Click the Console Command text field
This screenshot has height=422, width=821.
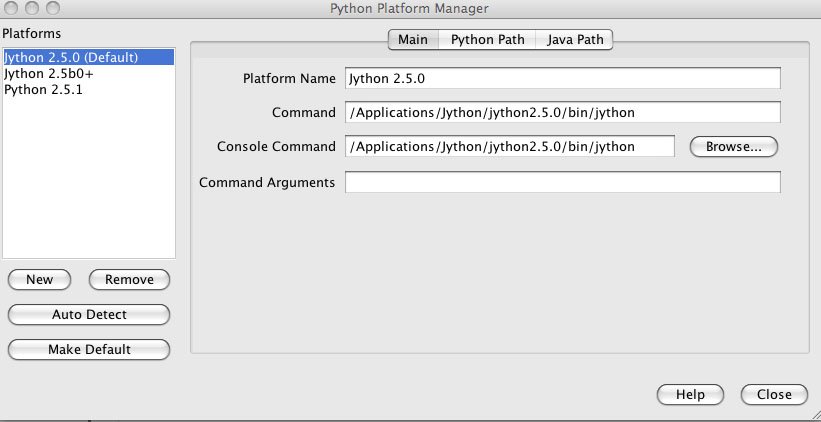click(x=509, y=147)
